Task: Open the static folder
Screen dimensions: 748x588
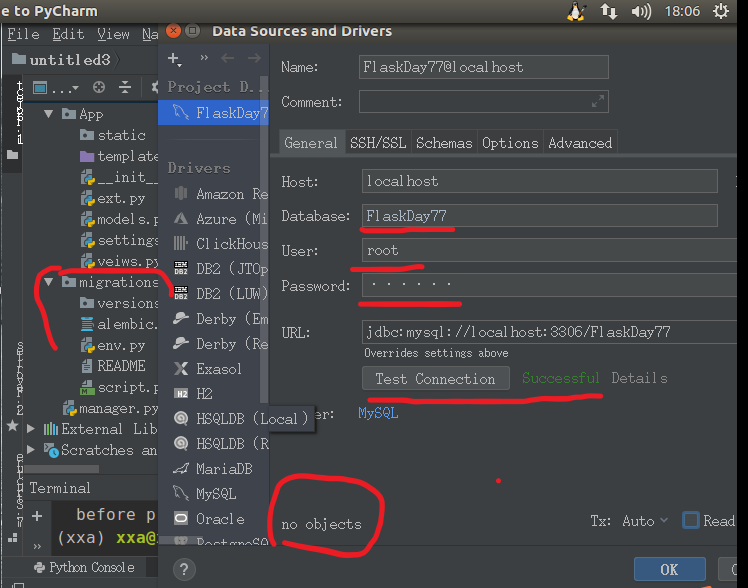Action: tap(113, 135)
